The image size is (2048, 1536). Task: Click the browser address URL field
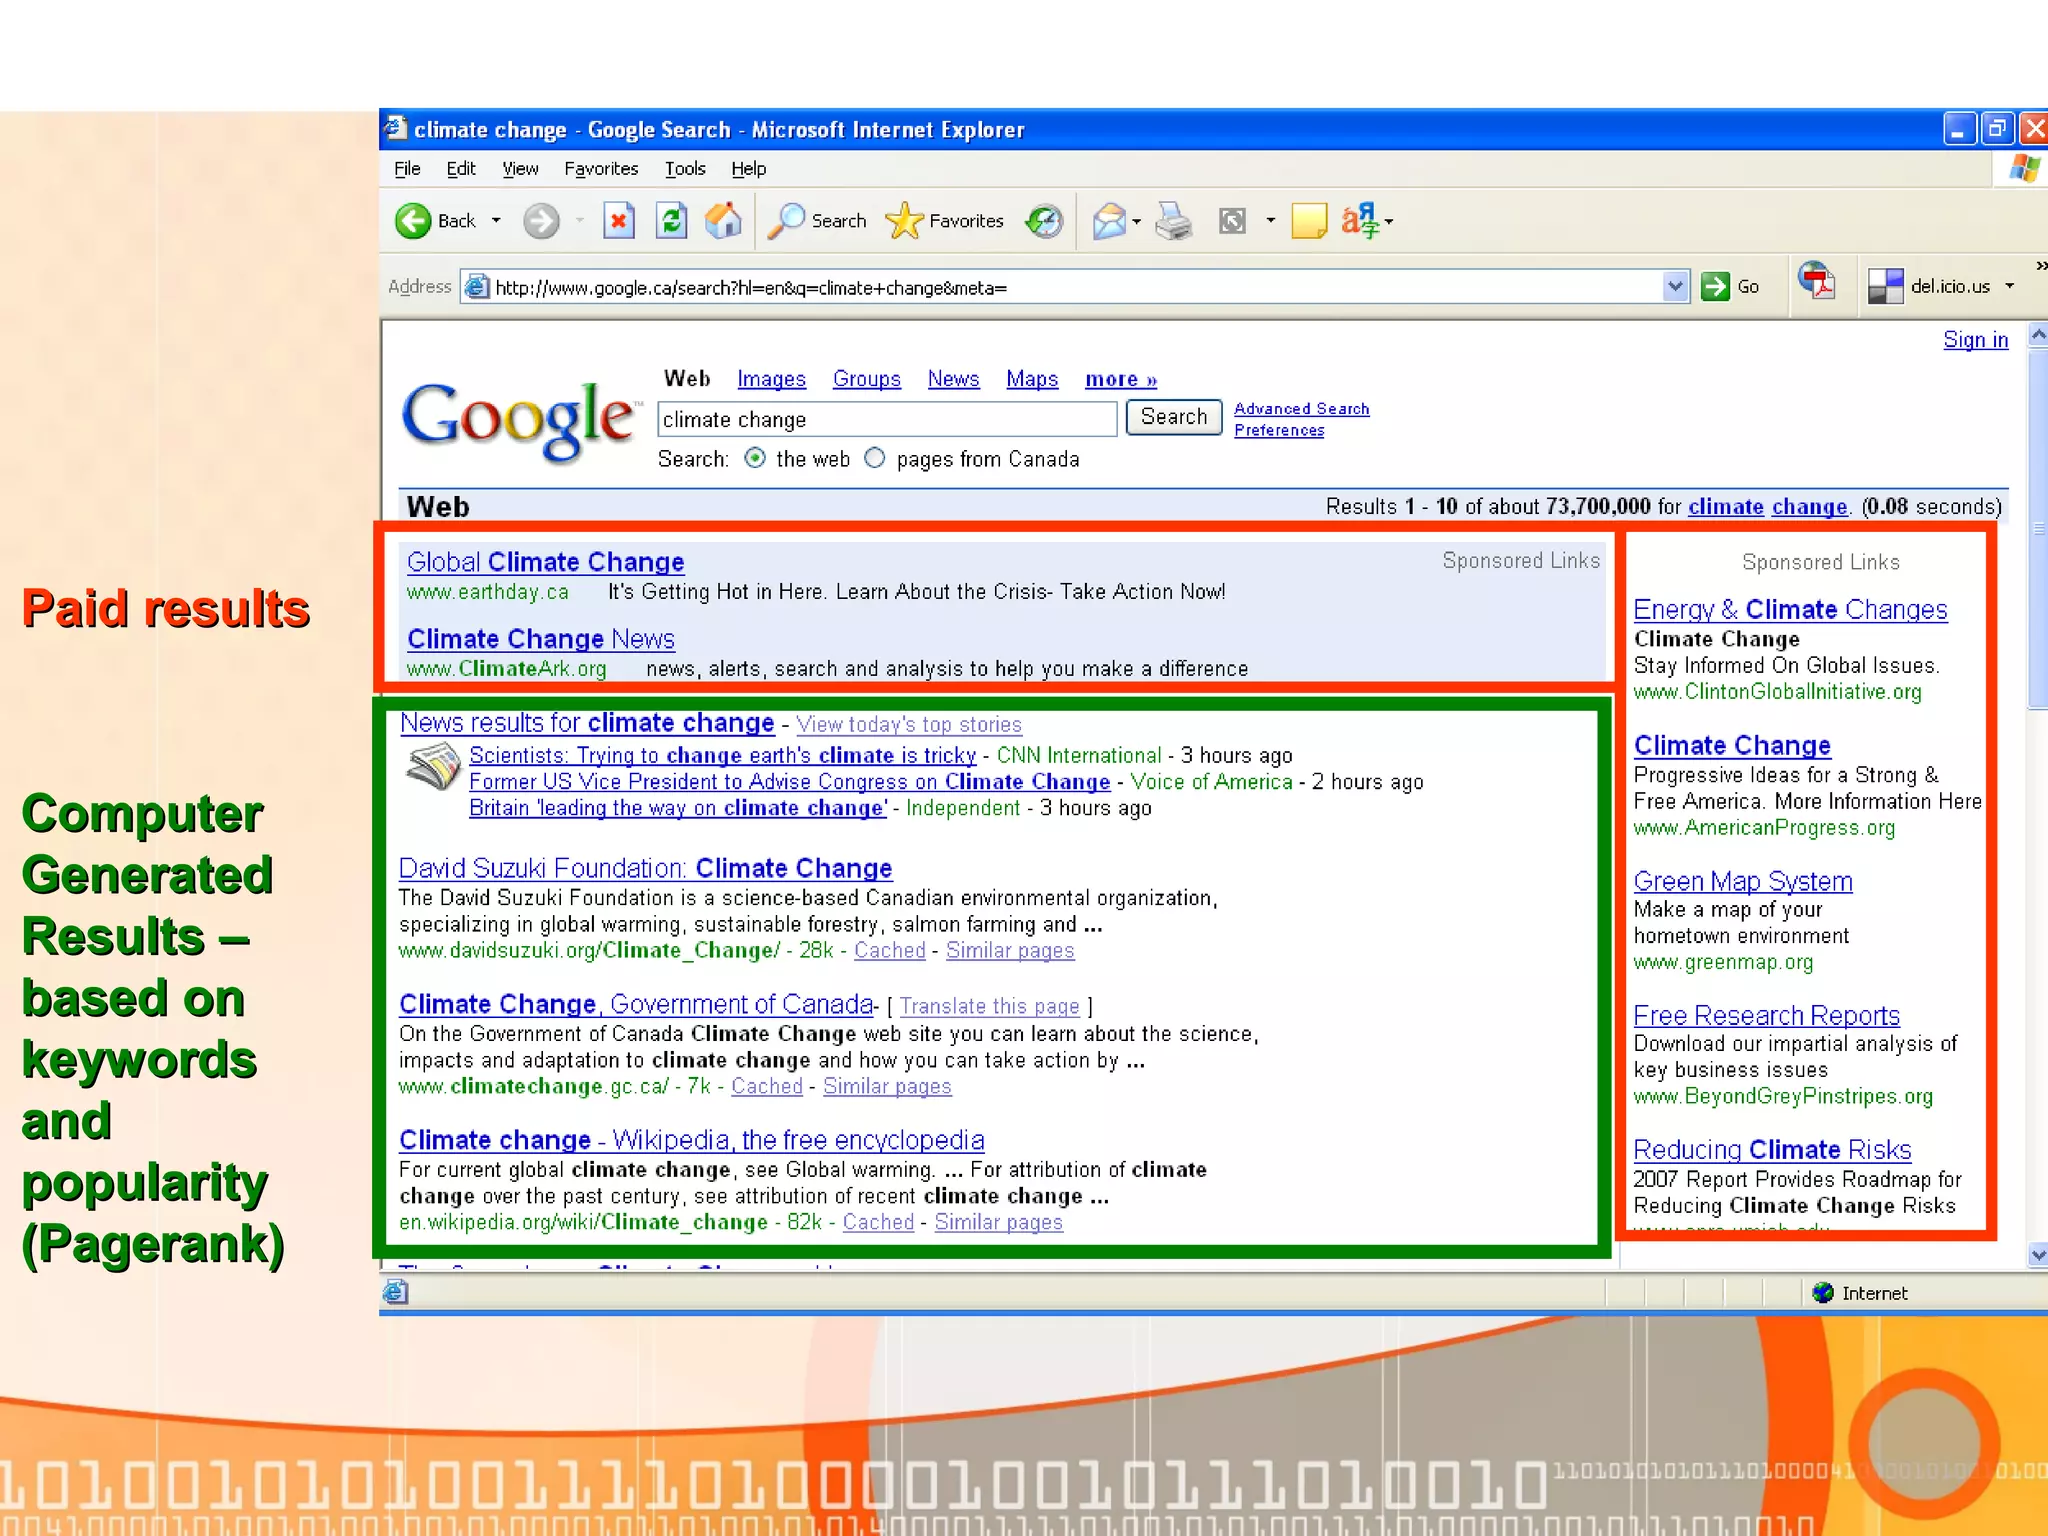tap(1075, 287)
